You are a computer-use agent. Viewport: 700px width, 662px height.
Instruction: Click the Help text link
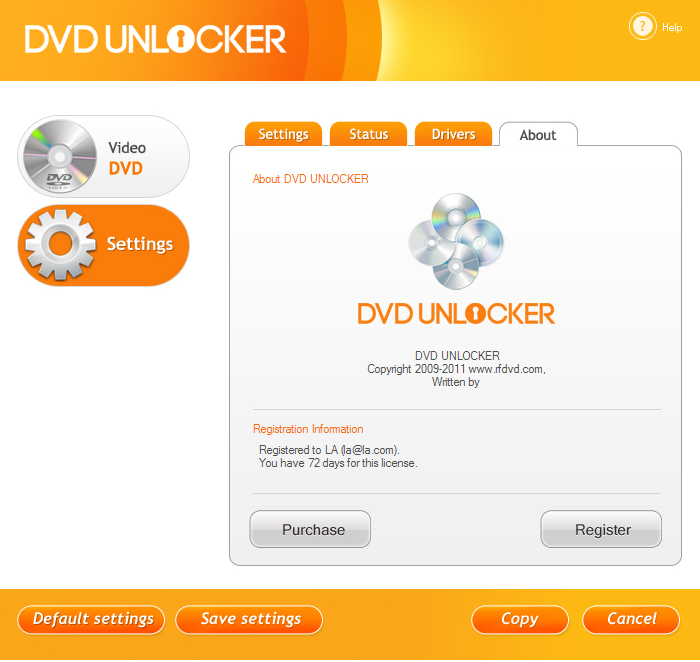pos(672,28)
